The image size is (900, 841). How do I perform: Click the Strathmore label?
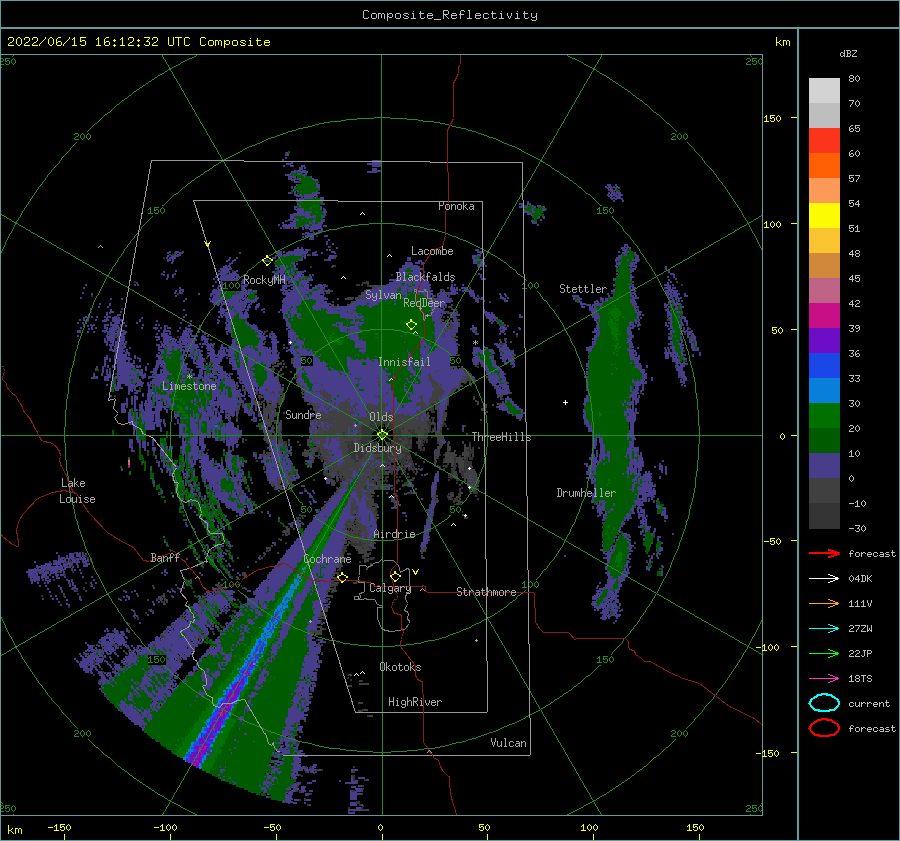(x=486, y=592)
